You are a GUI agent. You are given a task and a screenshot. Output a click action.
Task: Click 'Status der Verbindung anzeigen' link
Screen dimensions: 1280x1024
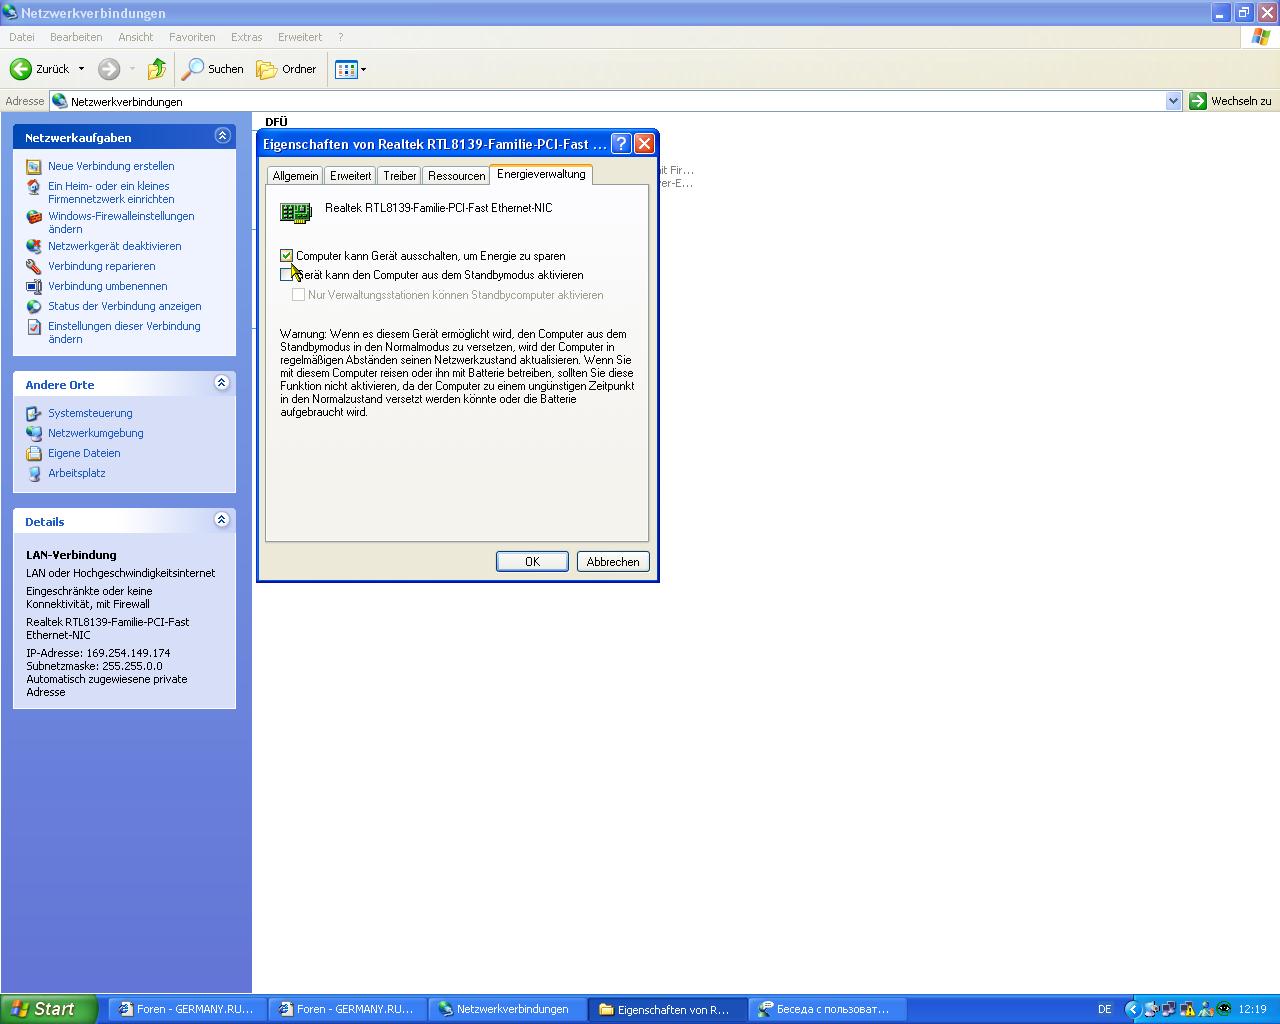(125, 307)
